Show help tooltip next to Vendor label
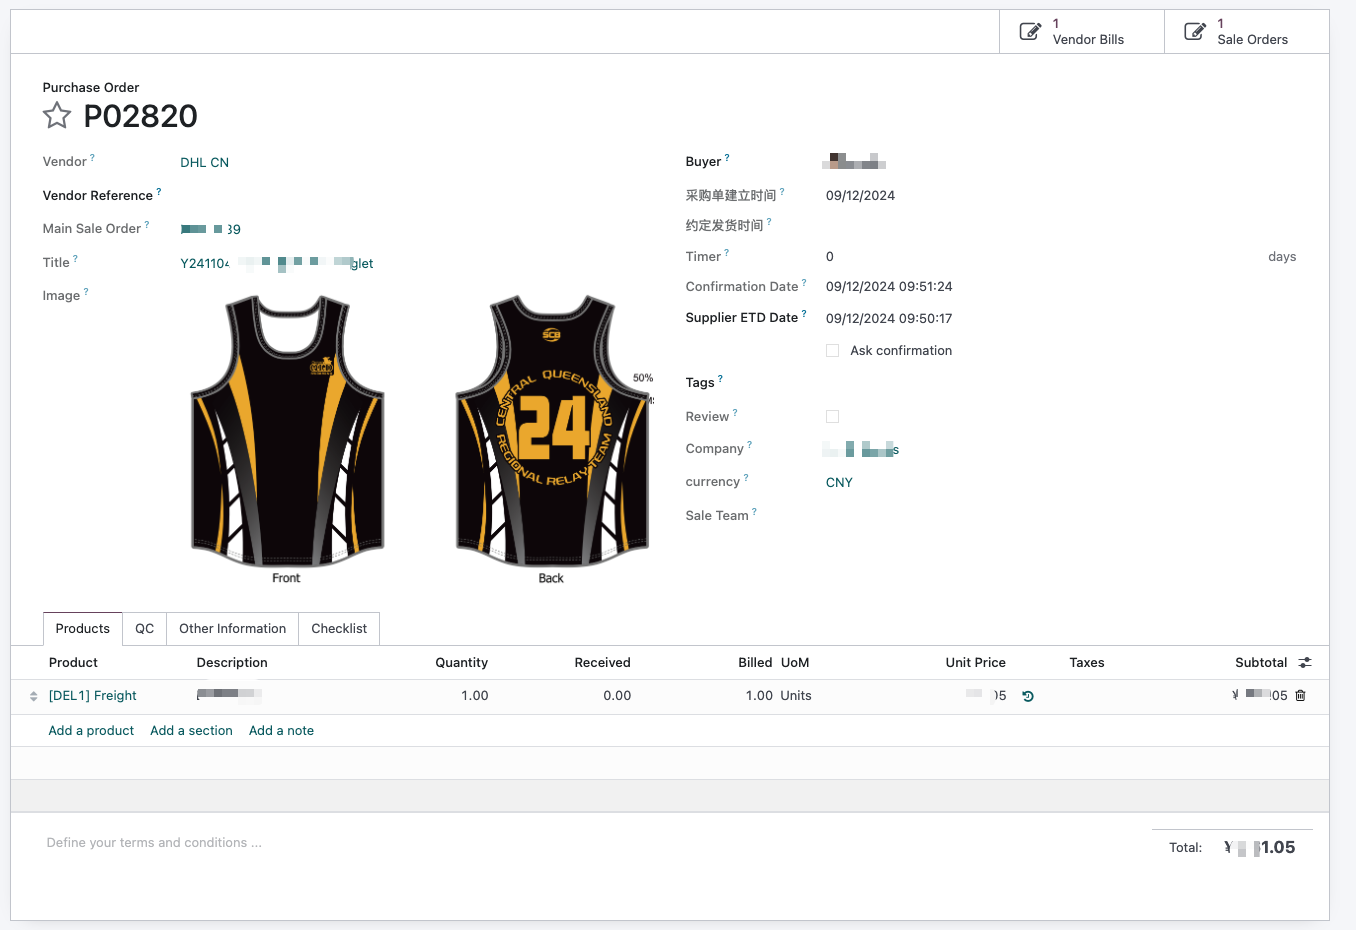1356x930 pixels. [93, 157]
